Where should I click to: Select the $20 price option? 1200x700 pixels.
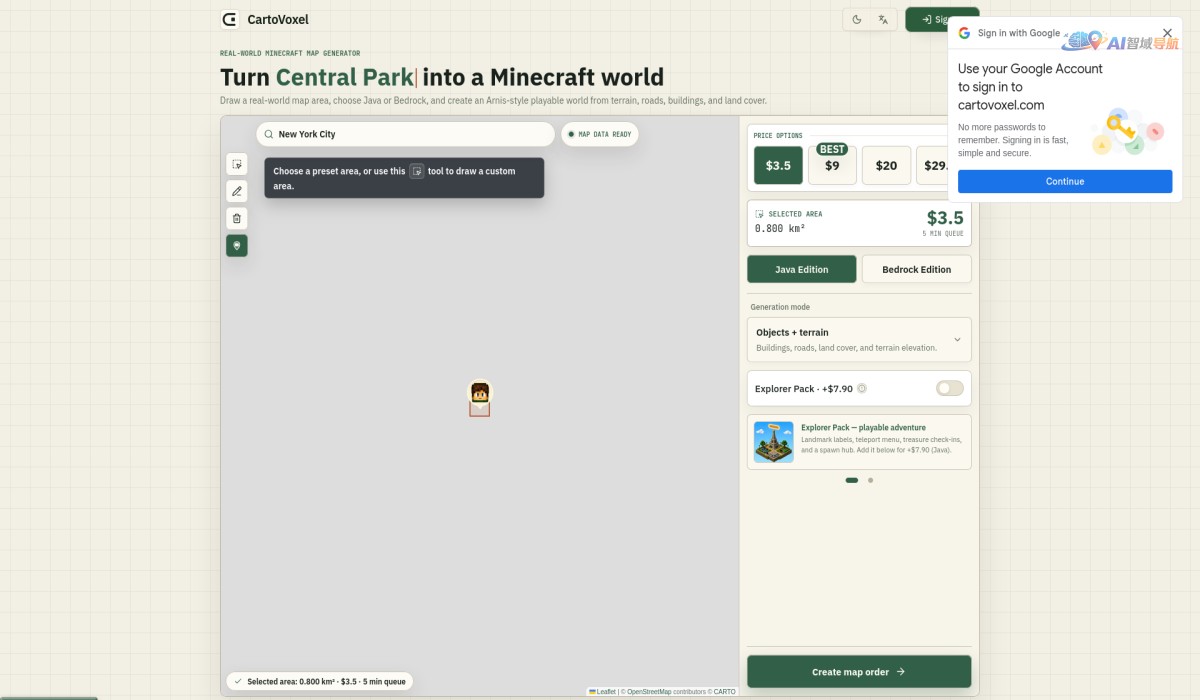pos(886,165)
